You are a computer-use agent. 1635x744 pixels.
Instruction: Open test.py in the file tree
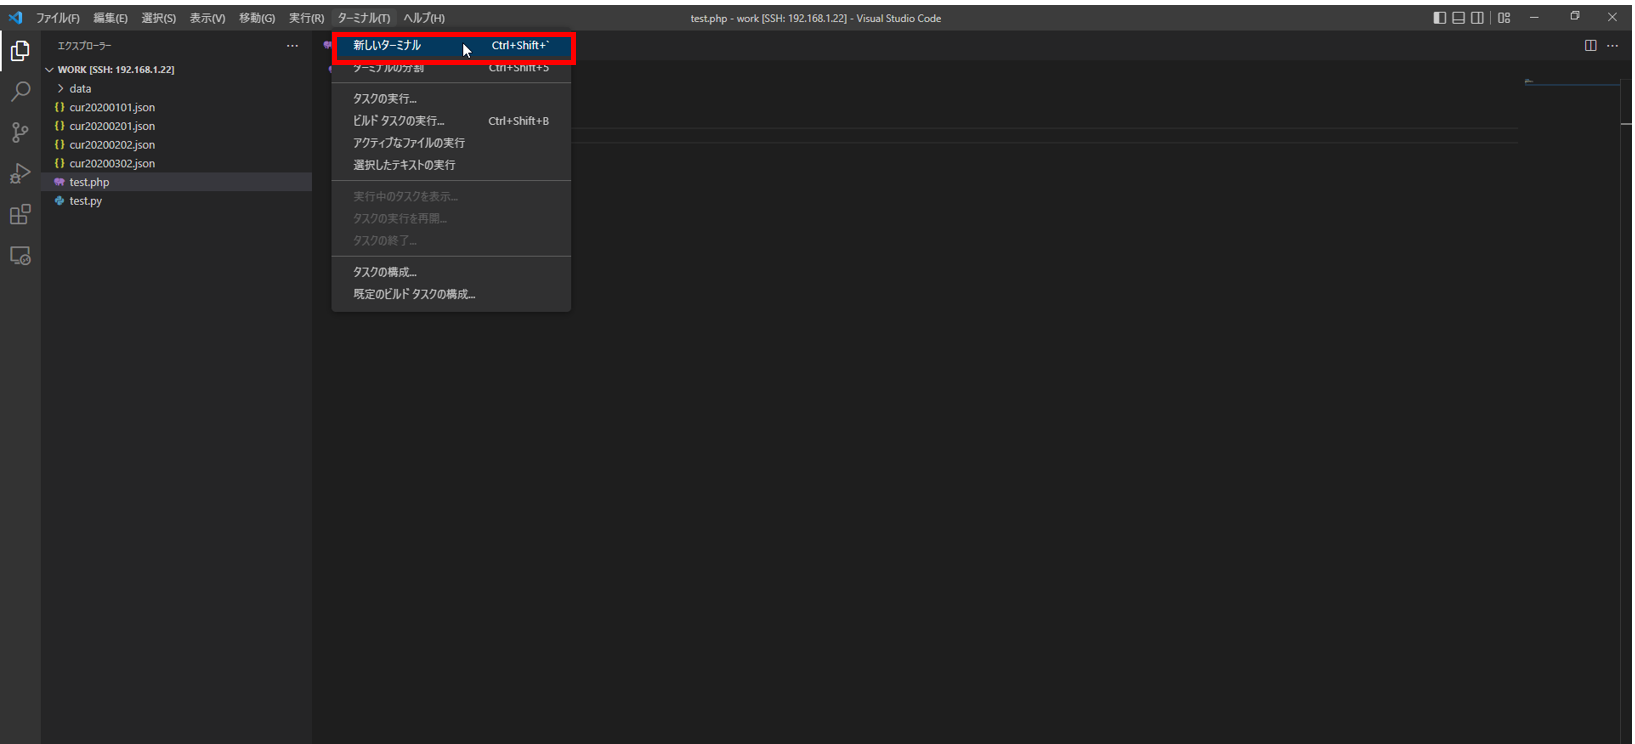point(177,201)
